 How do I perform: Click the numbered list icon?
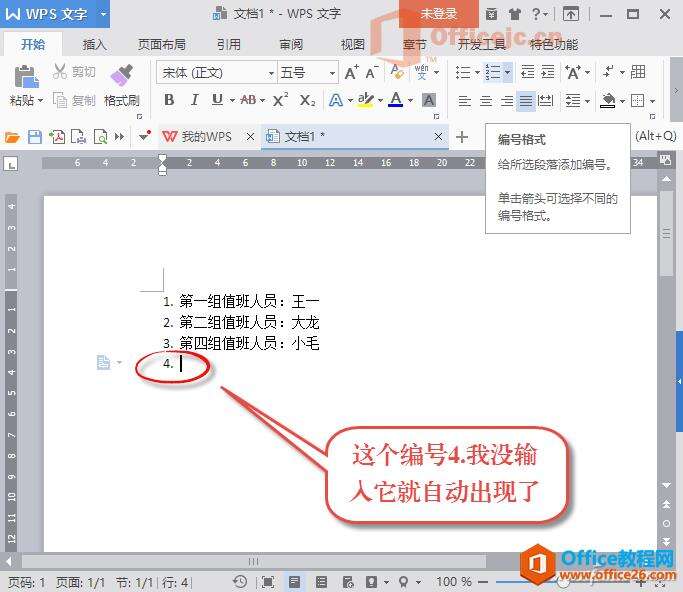click(493, 72)
